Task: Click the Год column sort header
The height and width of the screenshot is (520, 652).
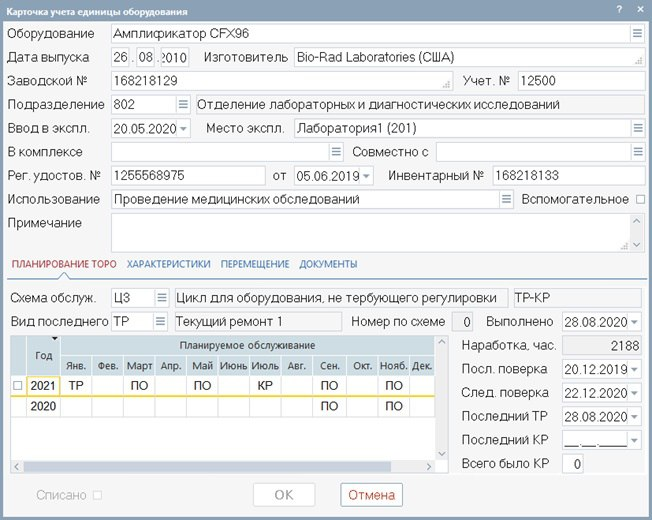Action: click(44, 355)
